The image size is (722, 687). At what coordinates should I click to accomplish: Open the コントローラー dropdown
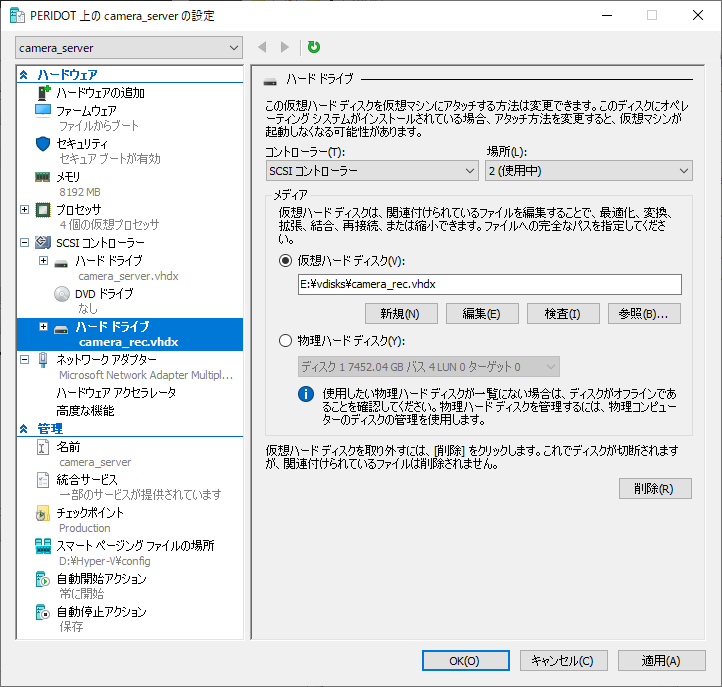372,171
